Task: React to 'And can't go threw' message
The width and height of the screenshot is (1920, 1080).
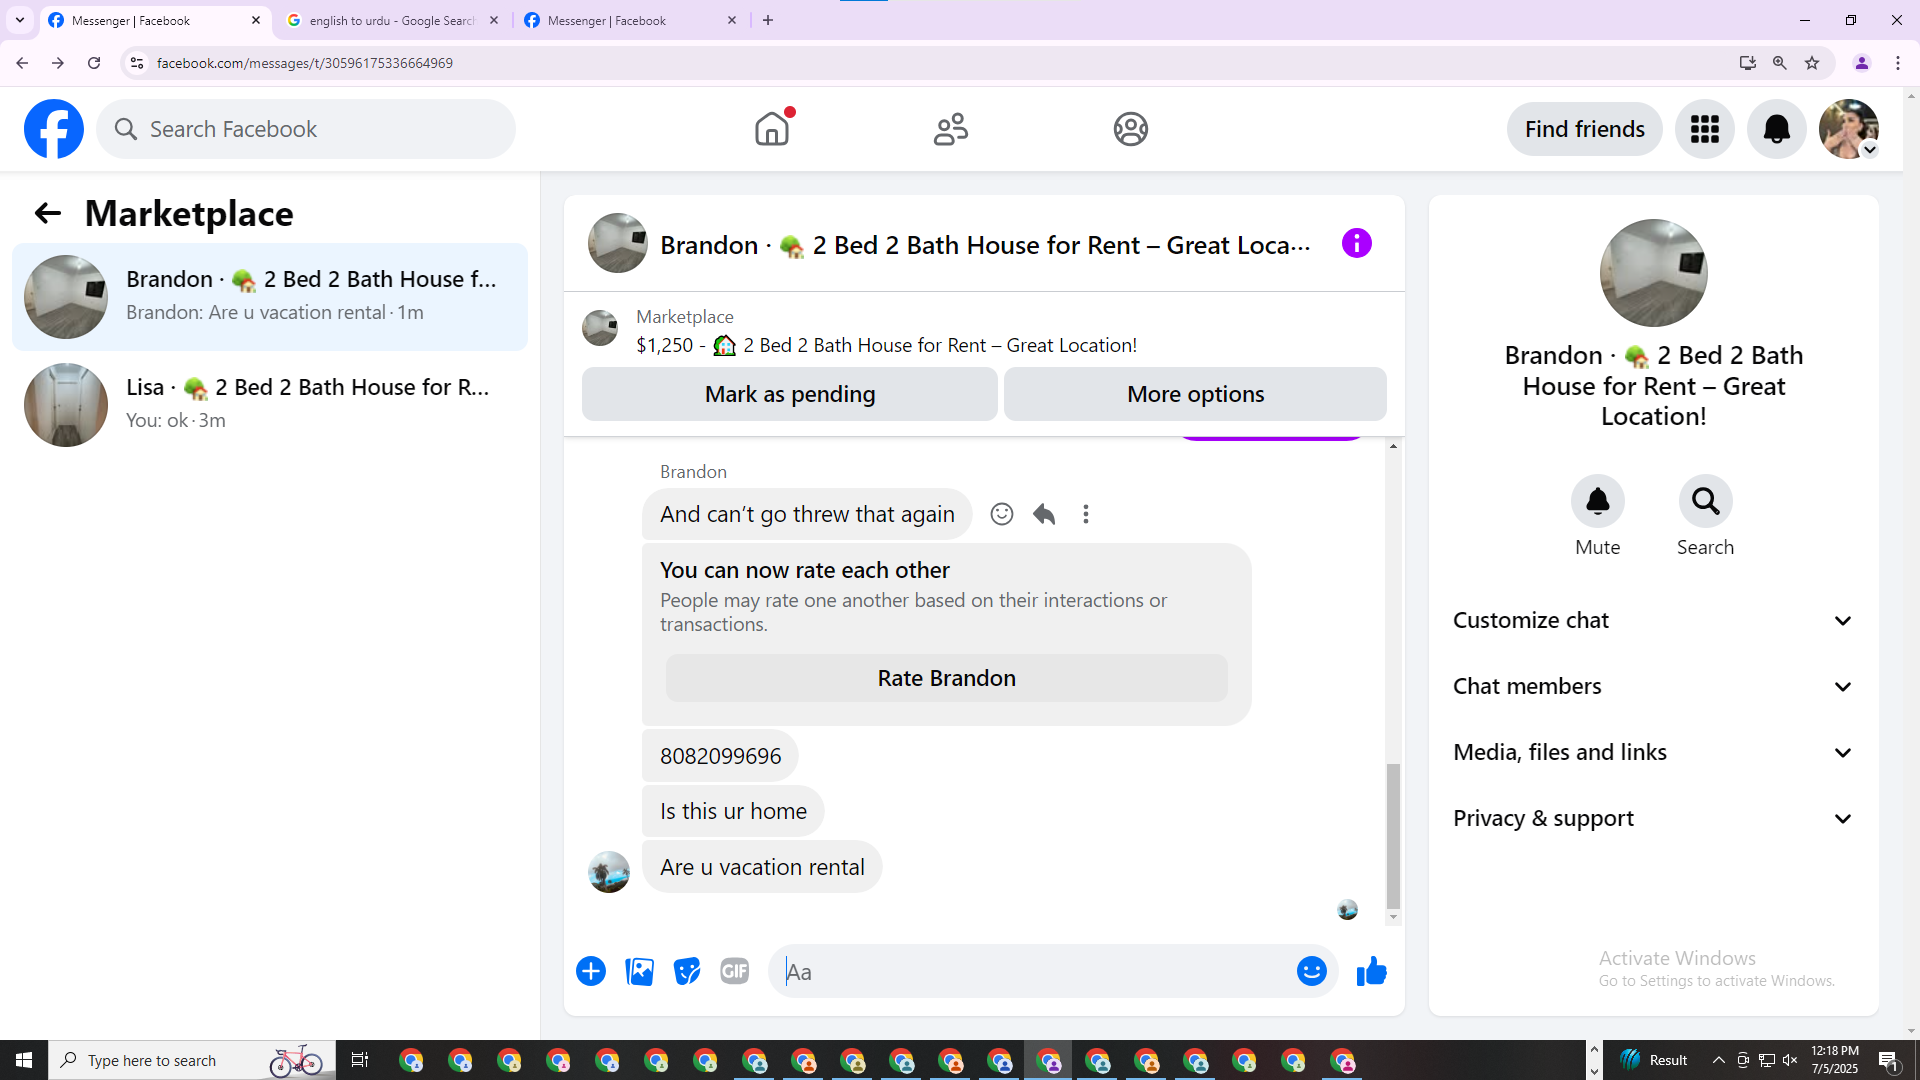Action: coord(1001,514)
